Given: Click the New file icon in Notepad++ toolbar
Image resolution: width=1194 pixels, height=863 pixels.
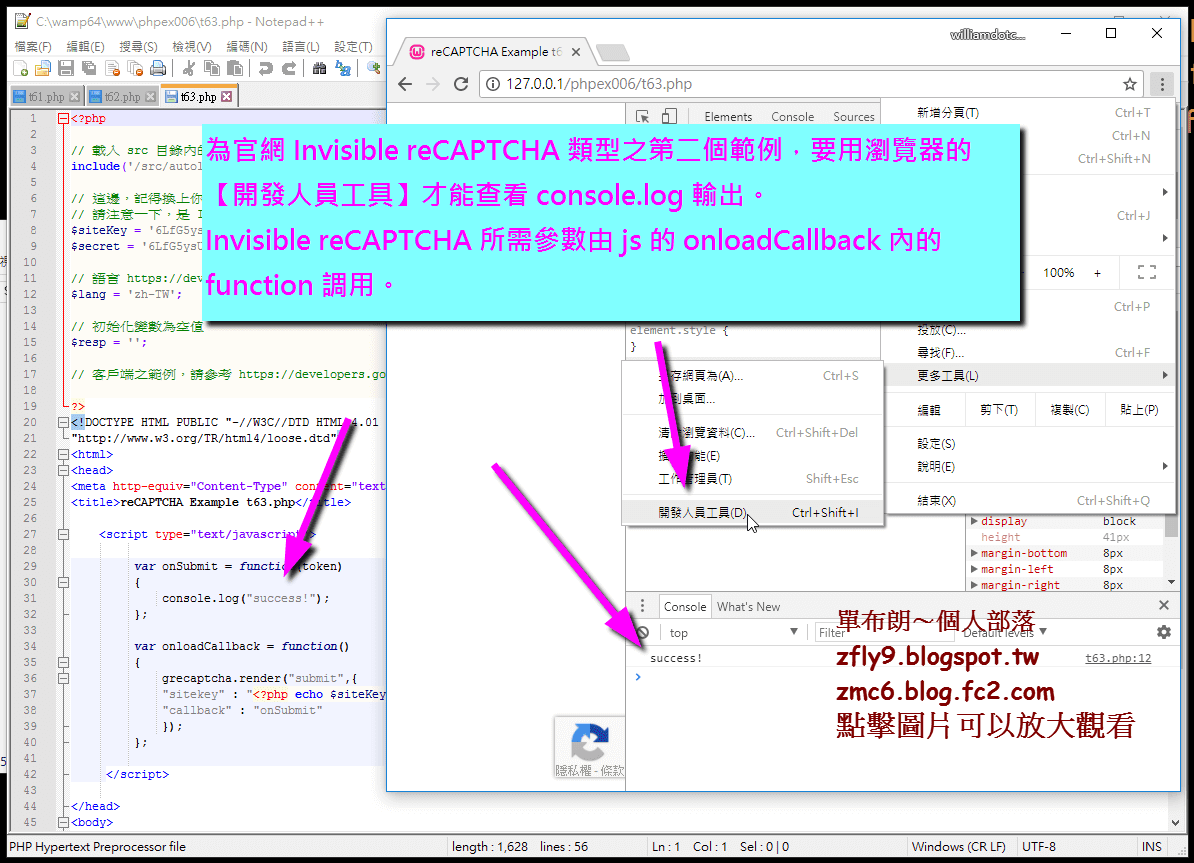Looking at the screenshot, I should click(x=21, y=69).
